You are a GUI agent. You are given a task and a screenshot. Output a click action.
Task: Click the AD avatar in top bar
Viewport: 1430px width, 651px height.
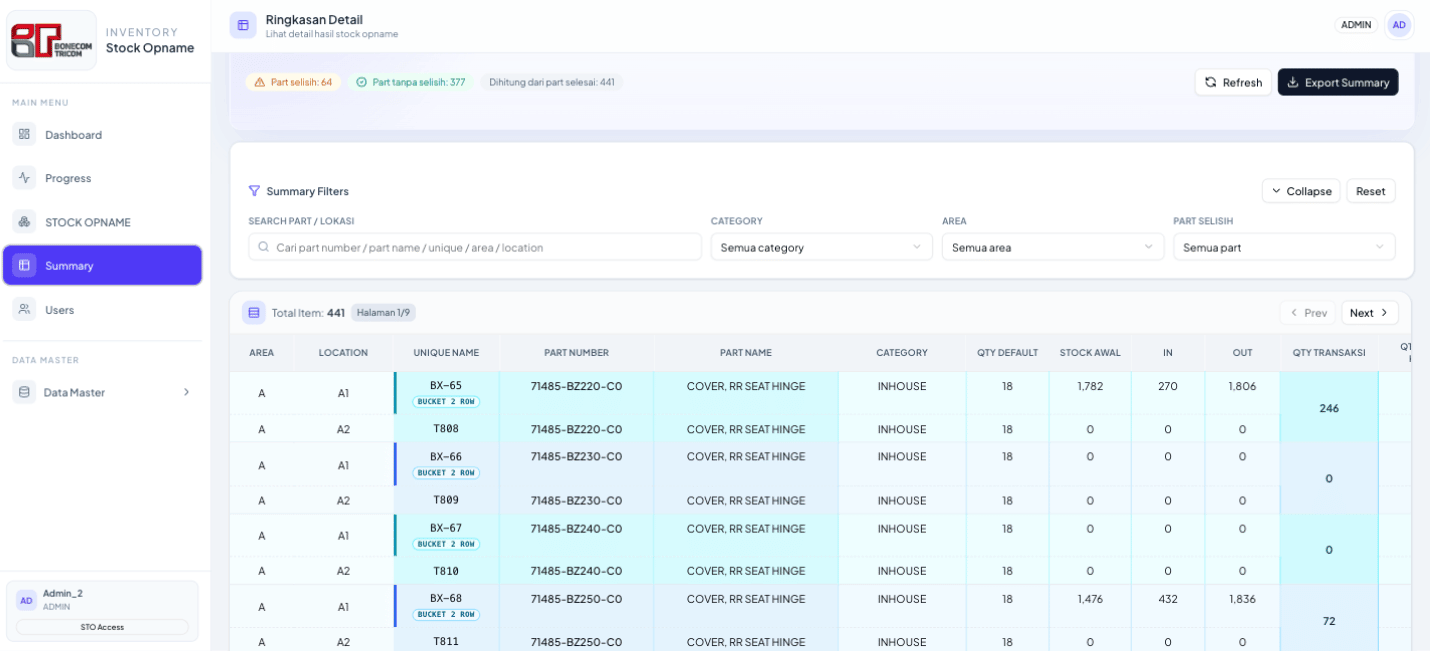tap(1399, 25)
